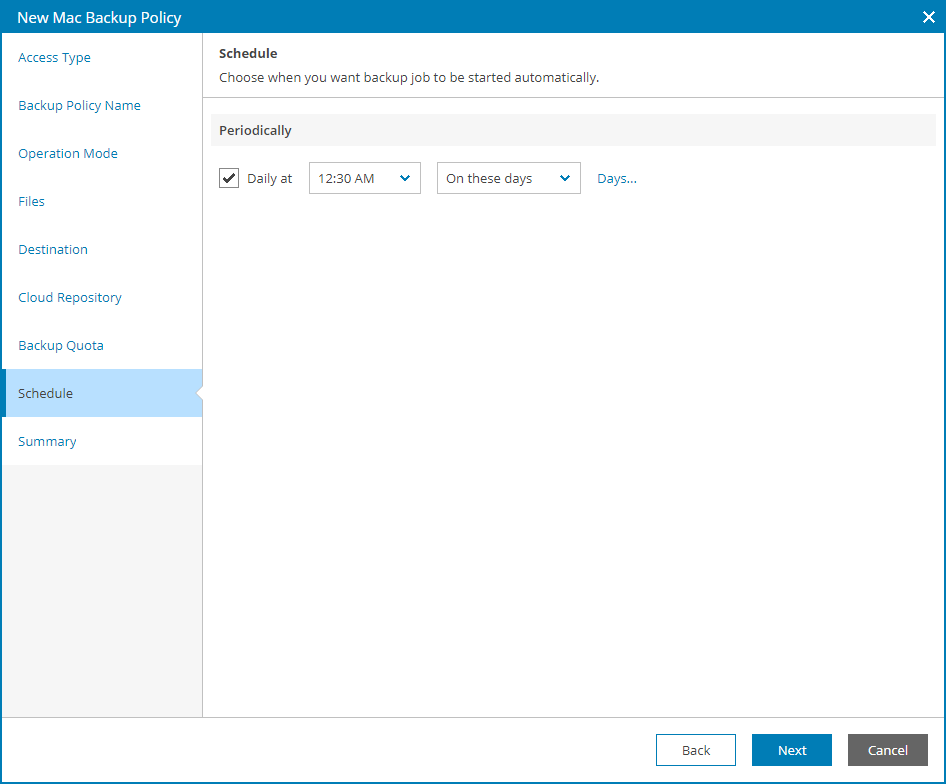Select the Access Type step
Image resolution: width=946 pixels, height=784 pixels.
(54, 57)
